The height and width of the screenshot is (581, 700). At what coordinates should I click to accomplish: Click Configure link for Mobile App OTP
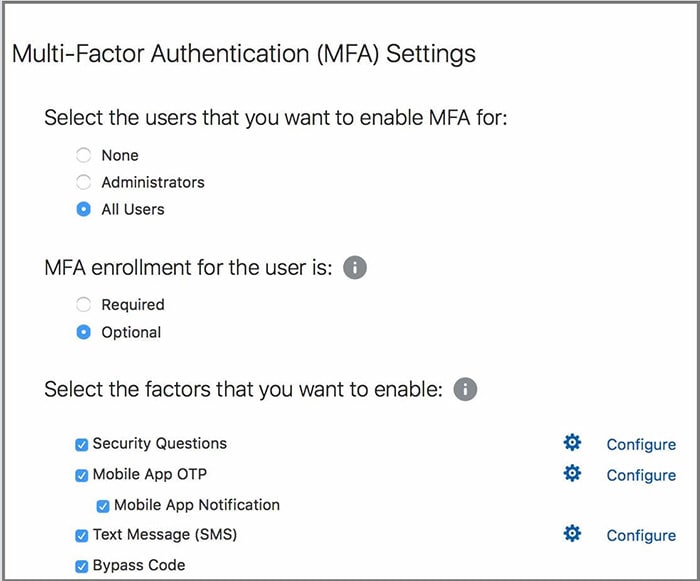(x=641, y=475)
